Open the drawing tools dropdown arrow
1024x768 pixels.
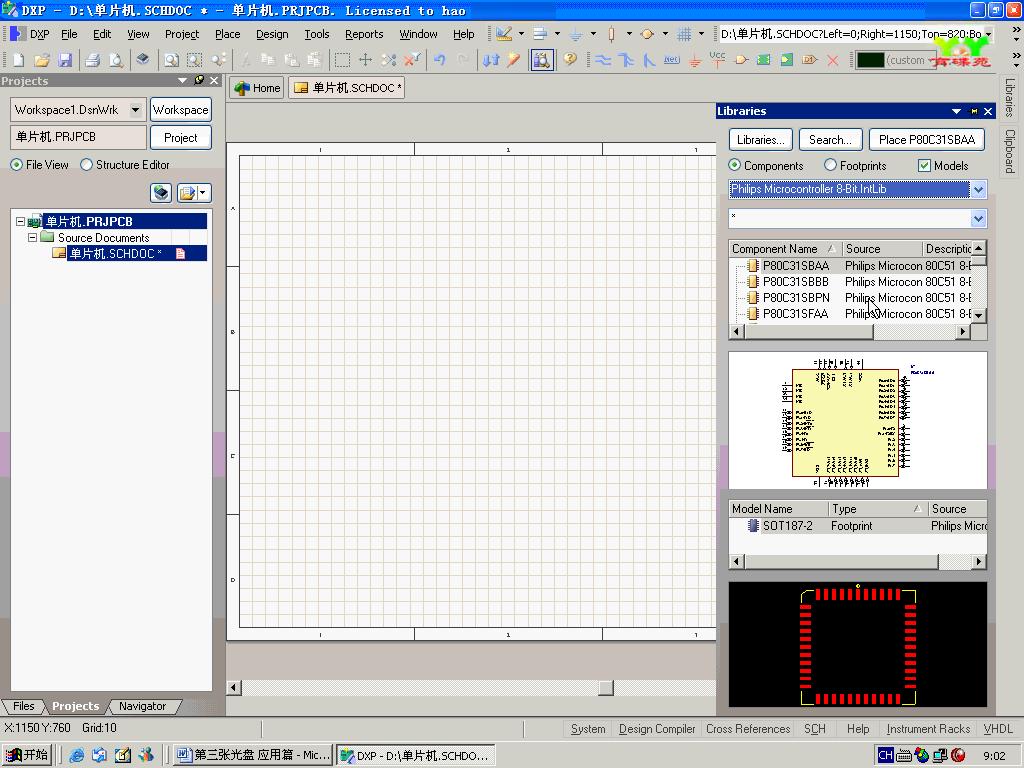pos(521,33)
